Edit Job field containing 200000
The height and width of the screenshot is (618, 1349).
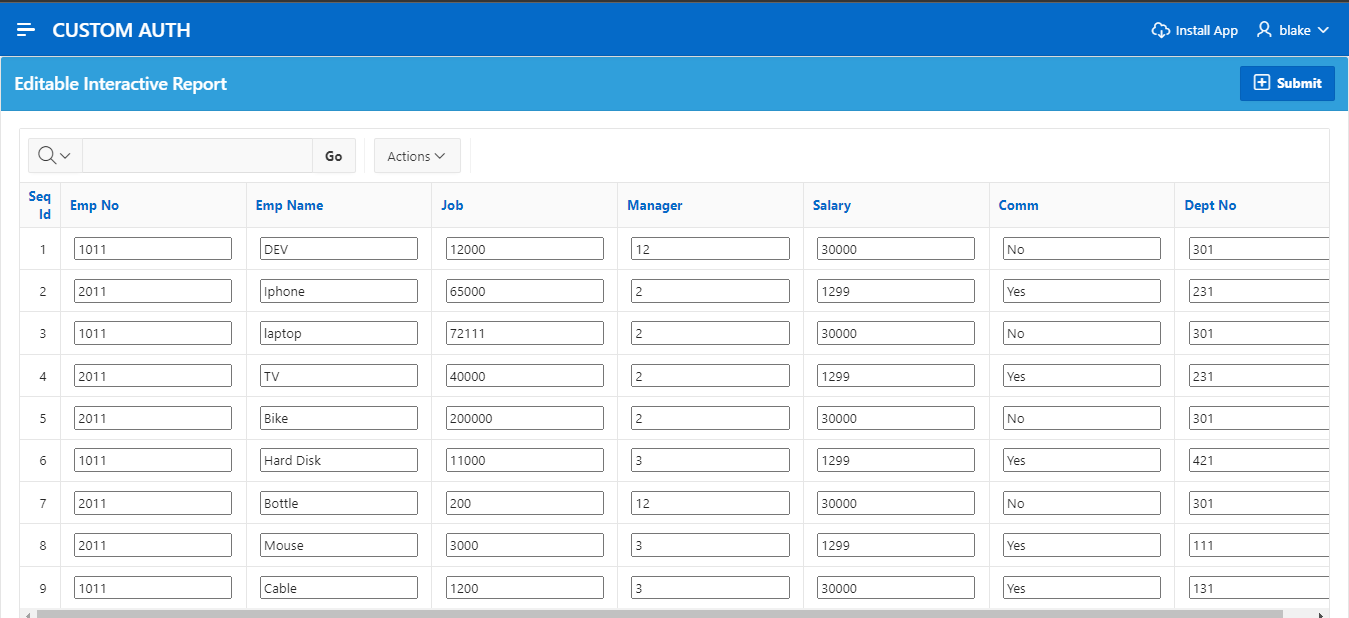pyautogui.click(x=524, y=418)
